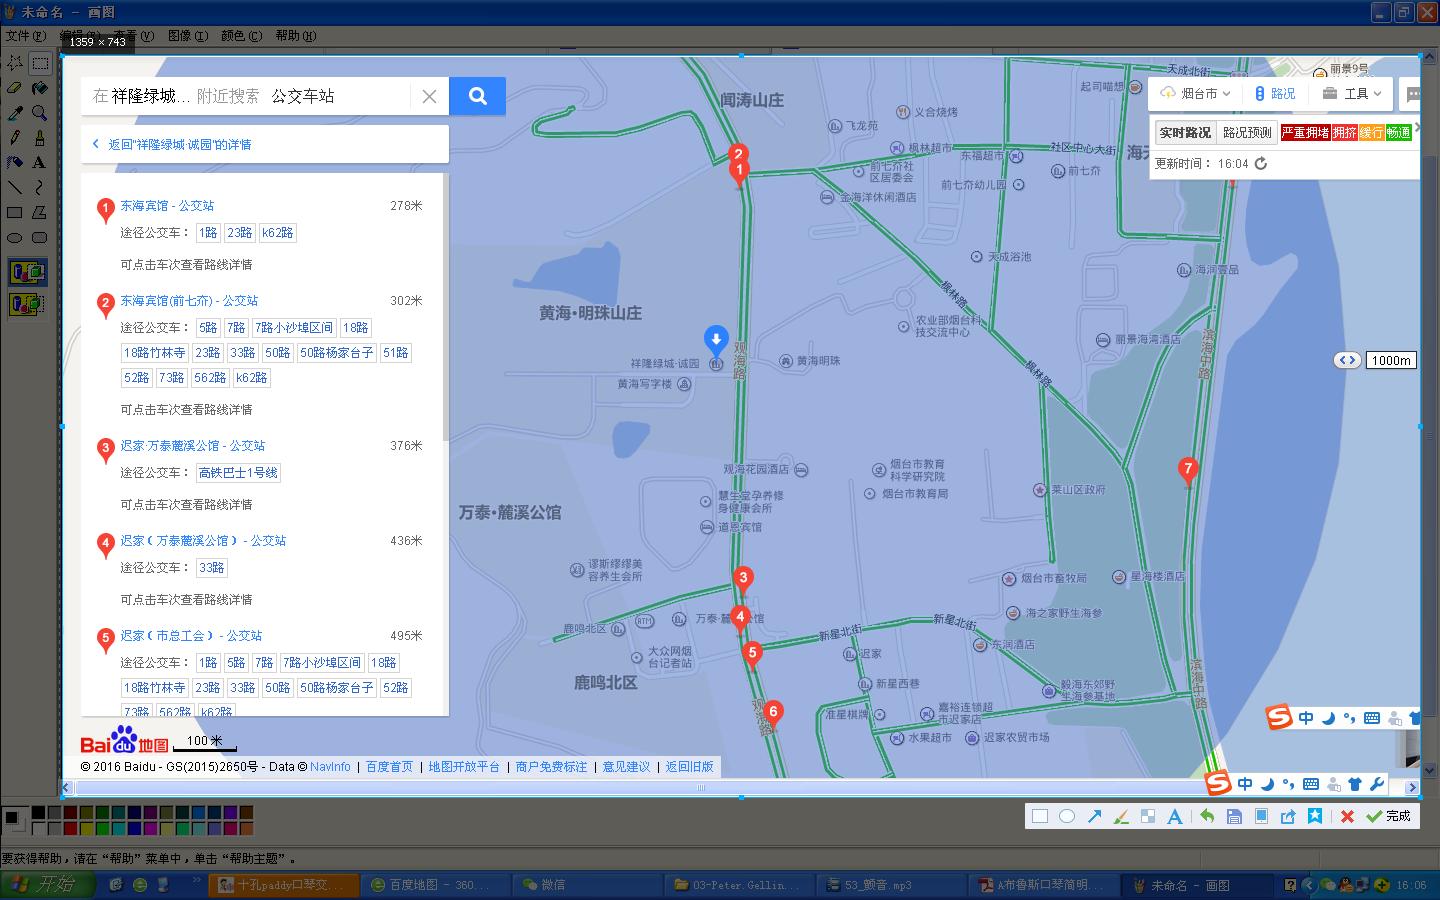This screenshot has width=1440, height=900.
Task: Click the 开始 Start button on taskbar
Action: [48, 885]
